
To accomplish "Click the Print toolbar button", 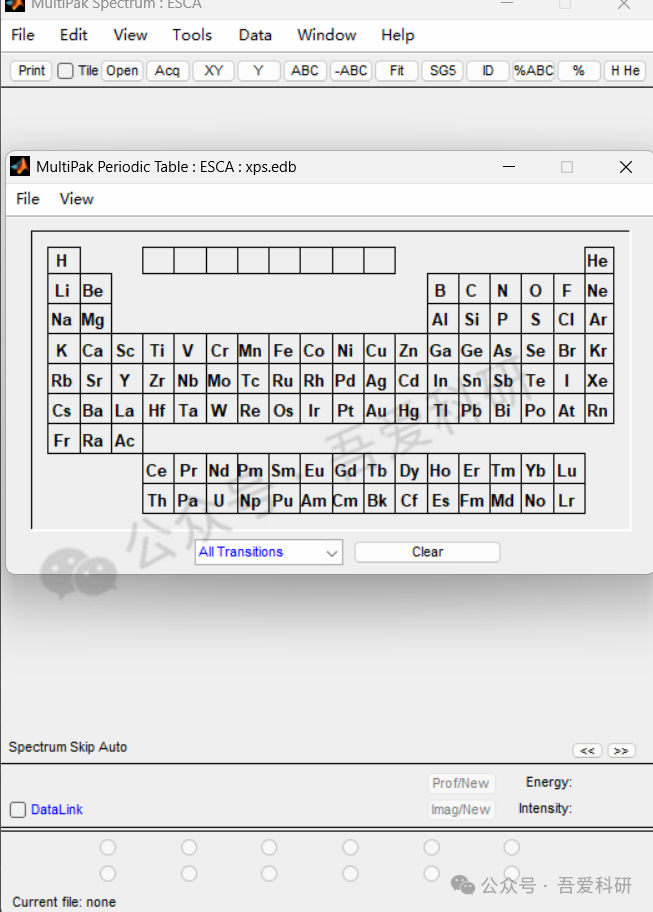I will click(31, 71).
